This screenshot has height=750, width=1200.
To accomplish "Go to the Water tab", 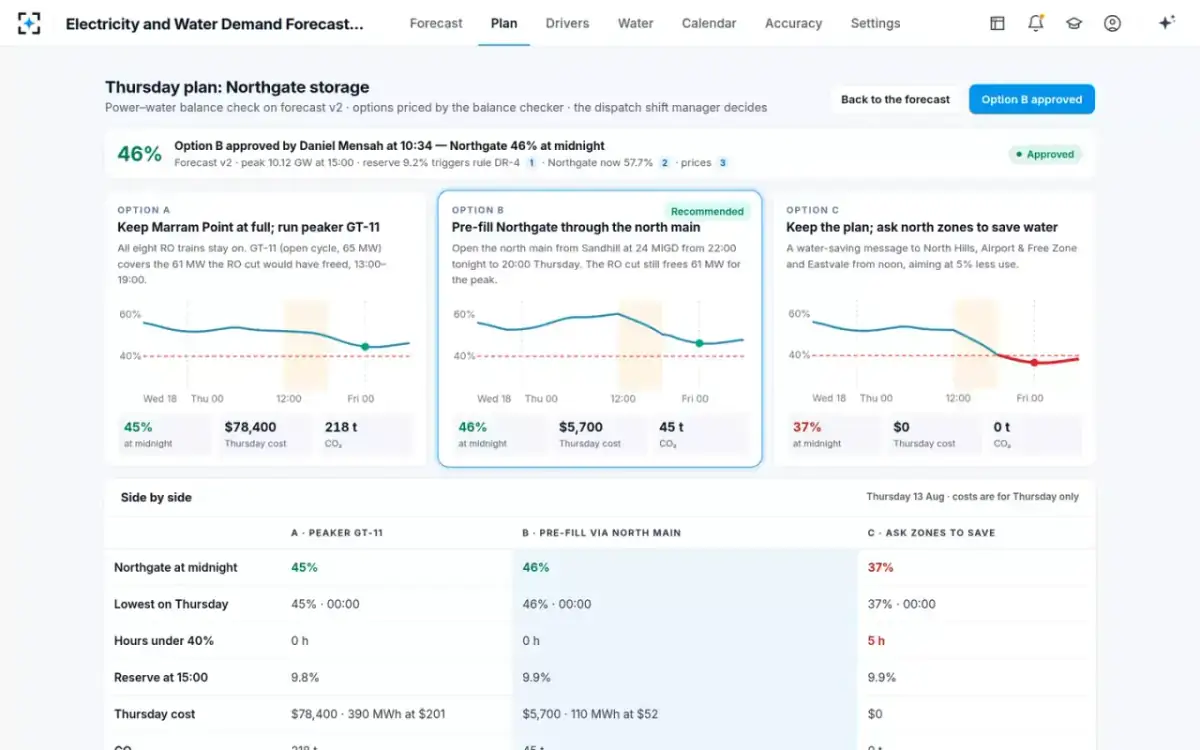I will coord(635,23).
